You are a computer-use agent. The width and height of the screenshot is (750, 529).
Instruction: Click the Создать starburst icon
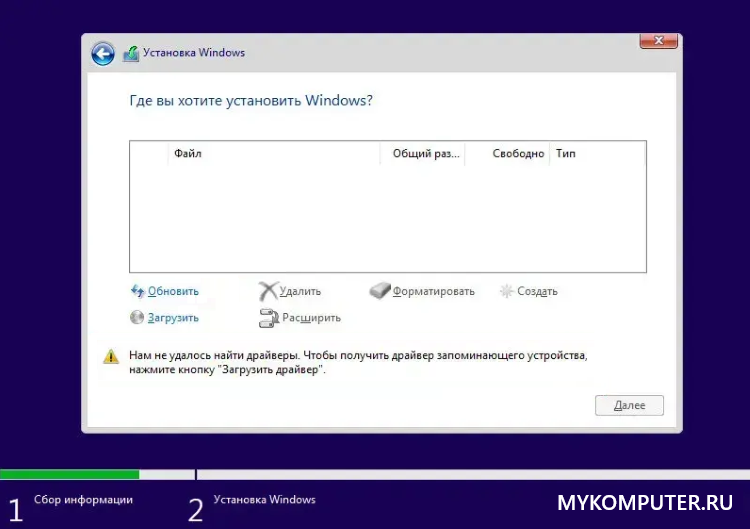506,291
